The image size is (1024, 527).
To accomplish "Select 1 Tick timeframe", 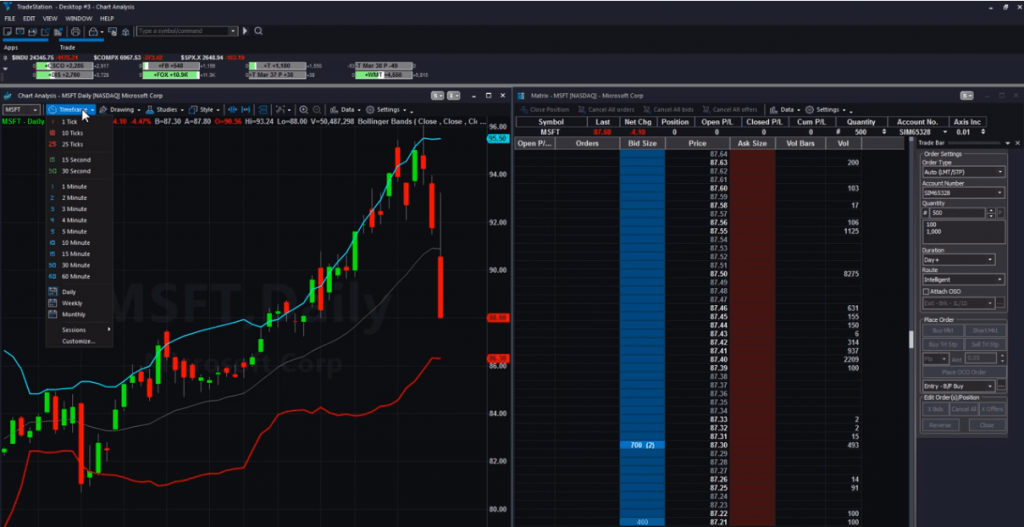I will click(x=79, y=121).
